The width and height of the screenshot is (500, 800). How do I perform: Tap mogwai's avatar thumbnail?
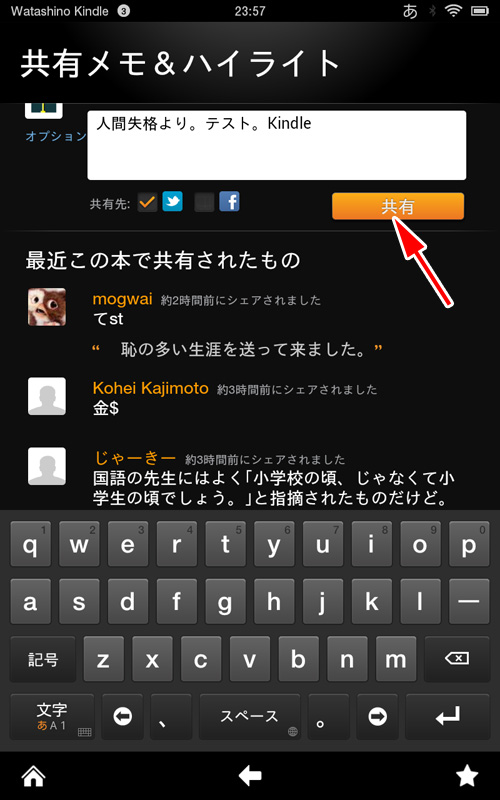pyautogui.click(x=47, y=307)
